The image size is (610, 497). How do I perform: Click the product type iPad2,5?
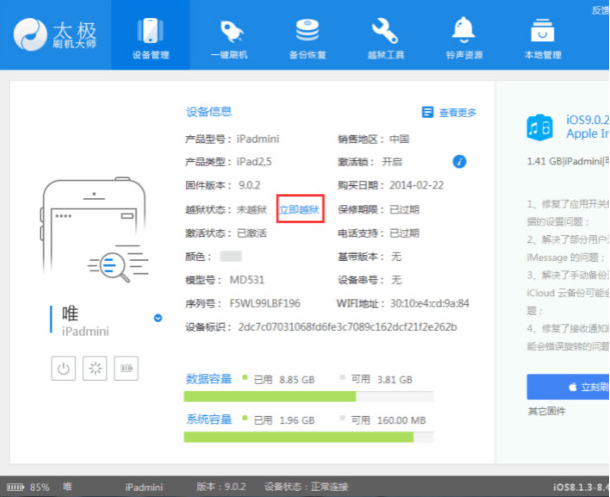[x=254, y=161]
